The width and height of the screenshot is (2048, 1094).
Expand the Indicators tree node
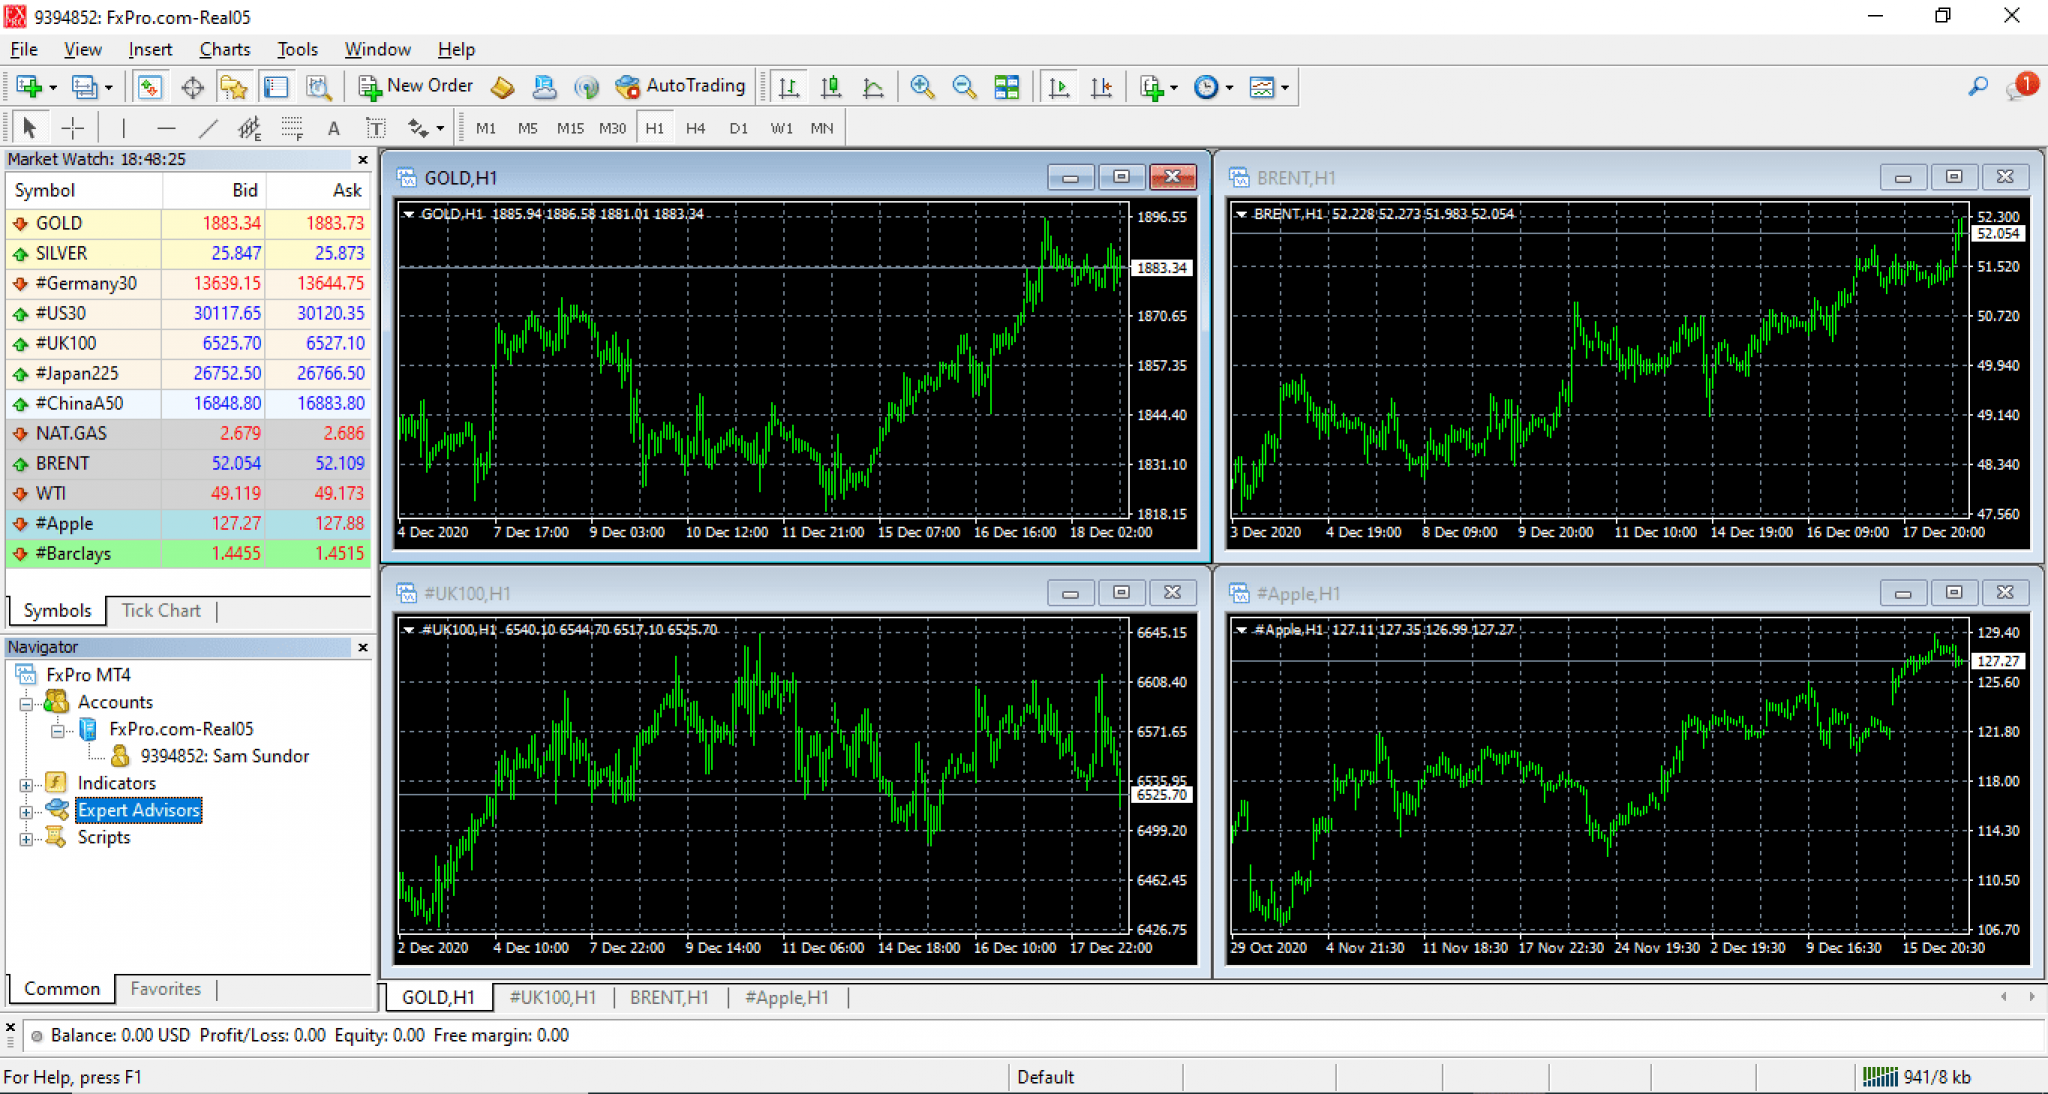tap(26, 784)
